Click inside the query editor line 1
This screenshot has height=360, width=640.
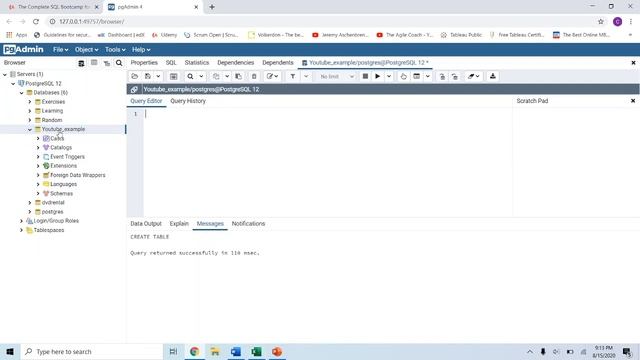coord(327,114)
